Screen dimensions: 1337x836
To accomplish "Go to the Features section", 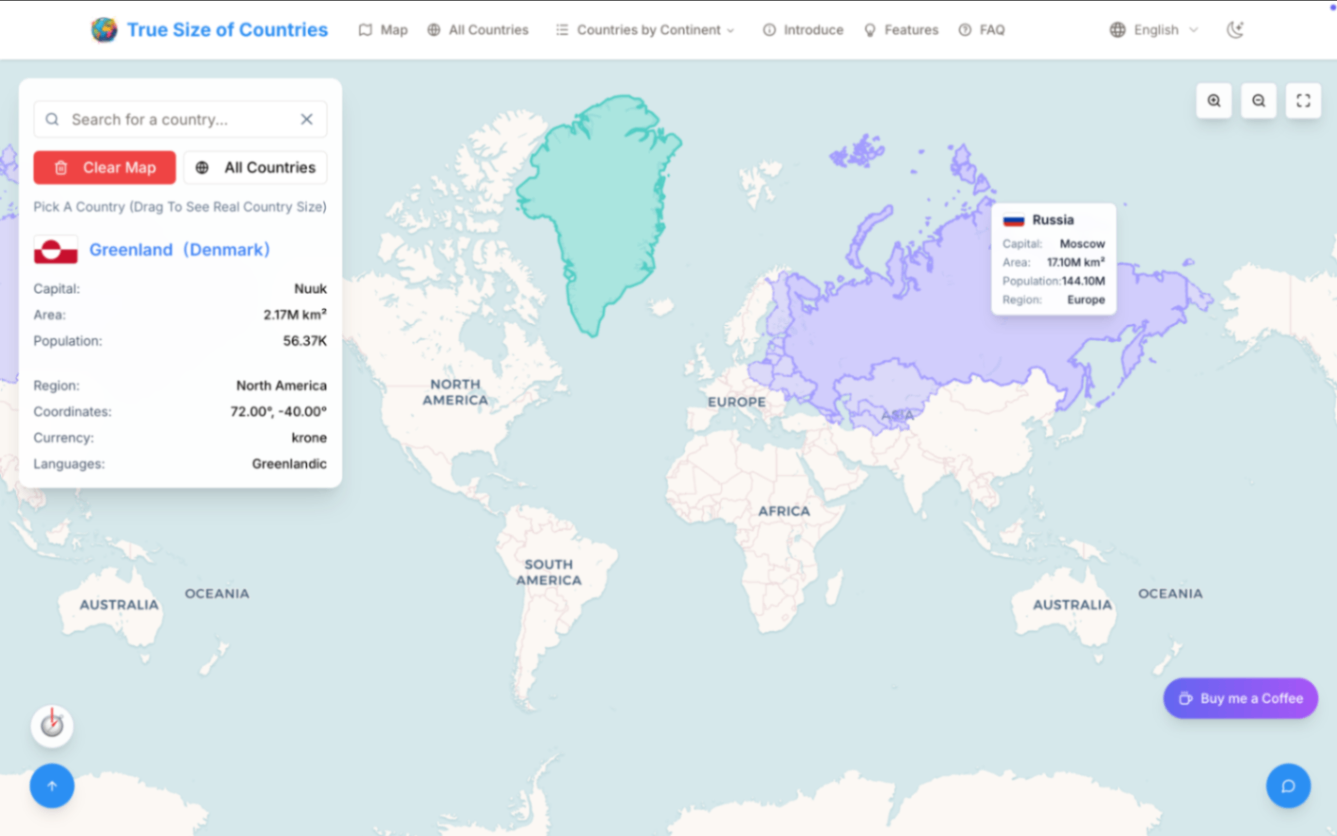I will [901, 30].
